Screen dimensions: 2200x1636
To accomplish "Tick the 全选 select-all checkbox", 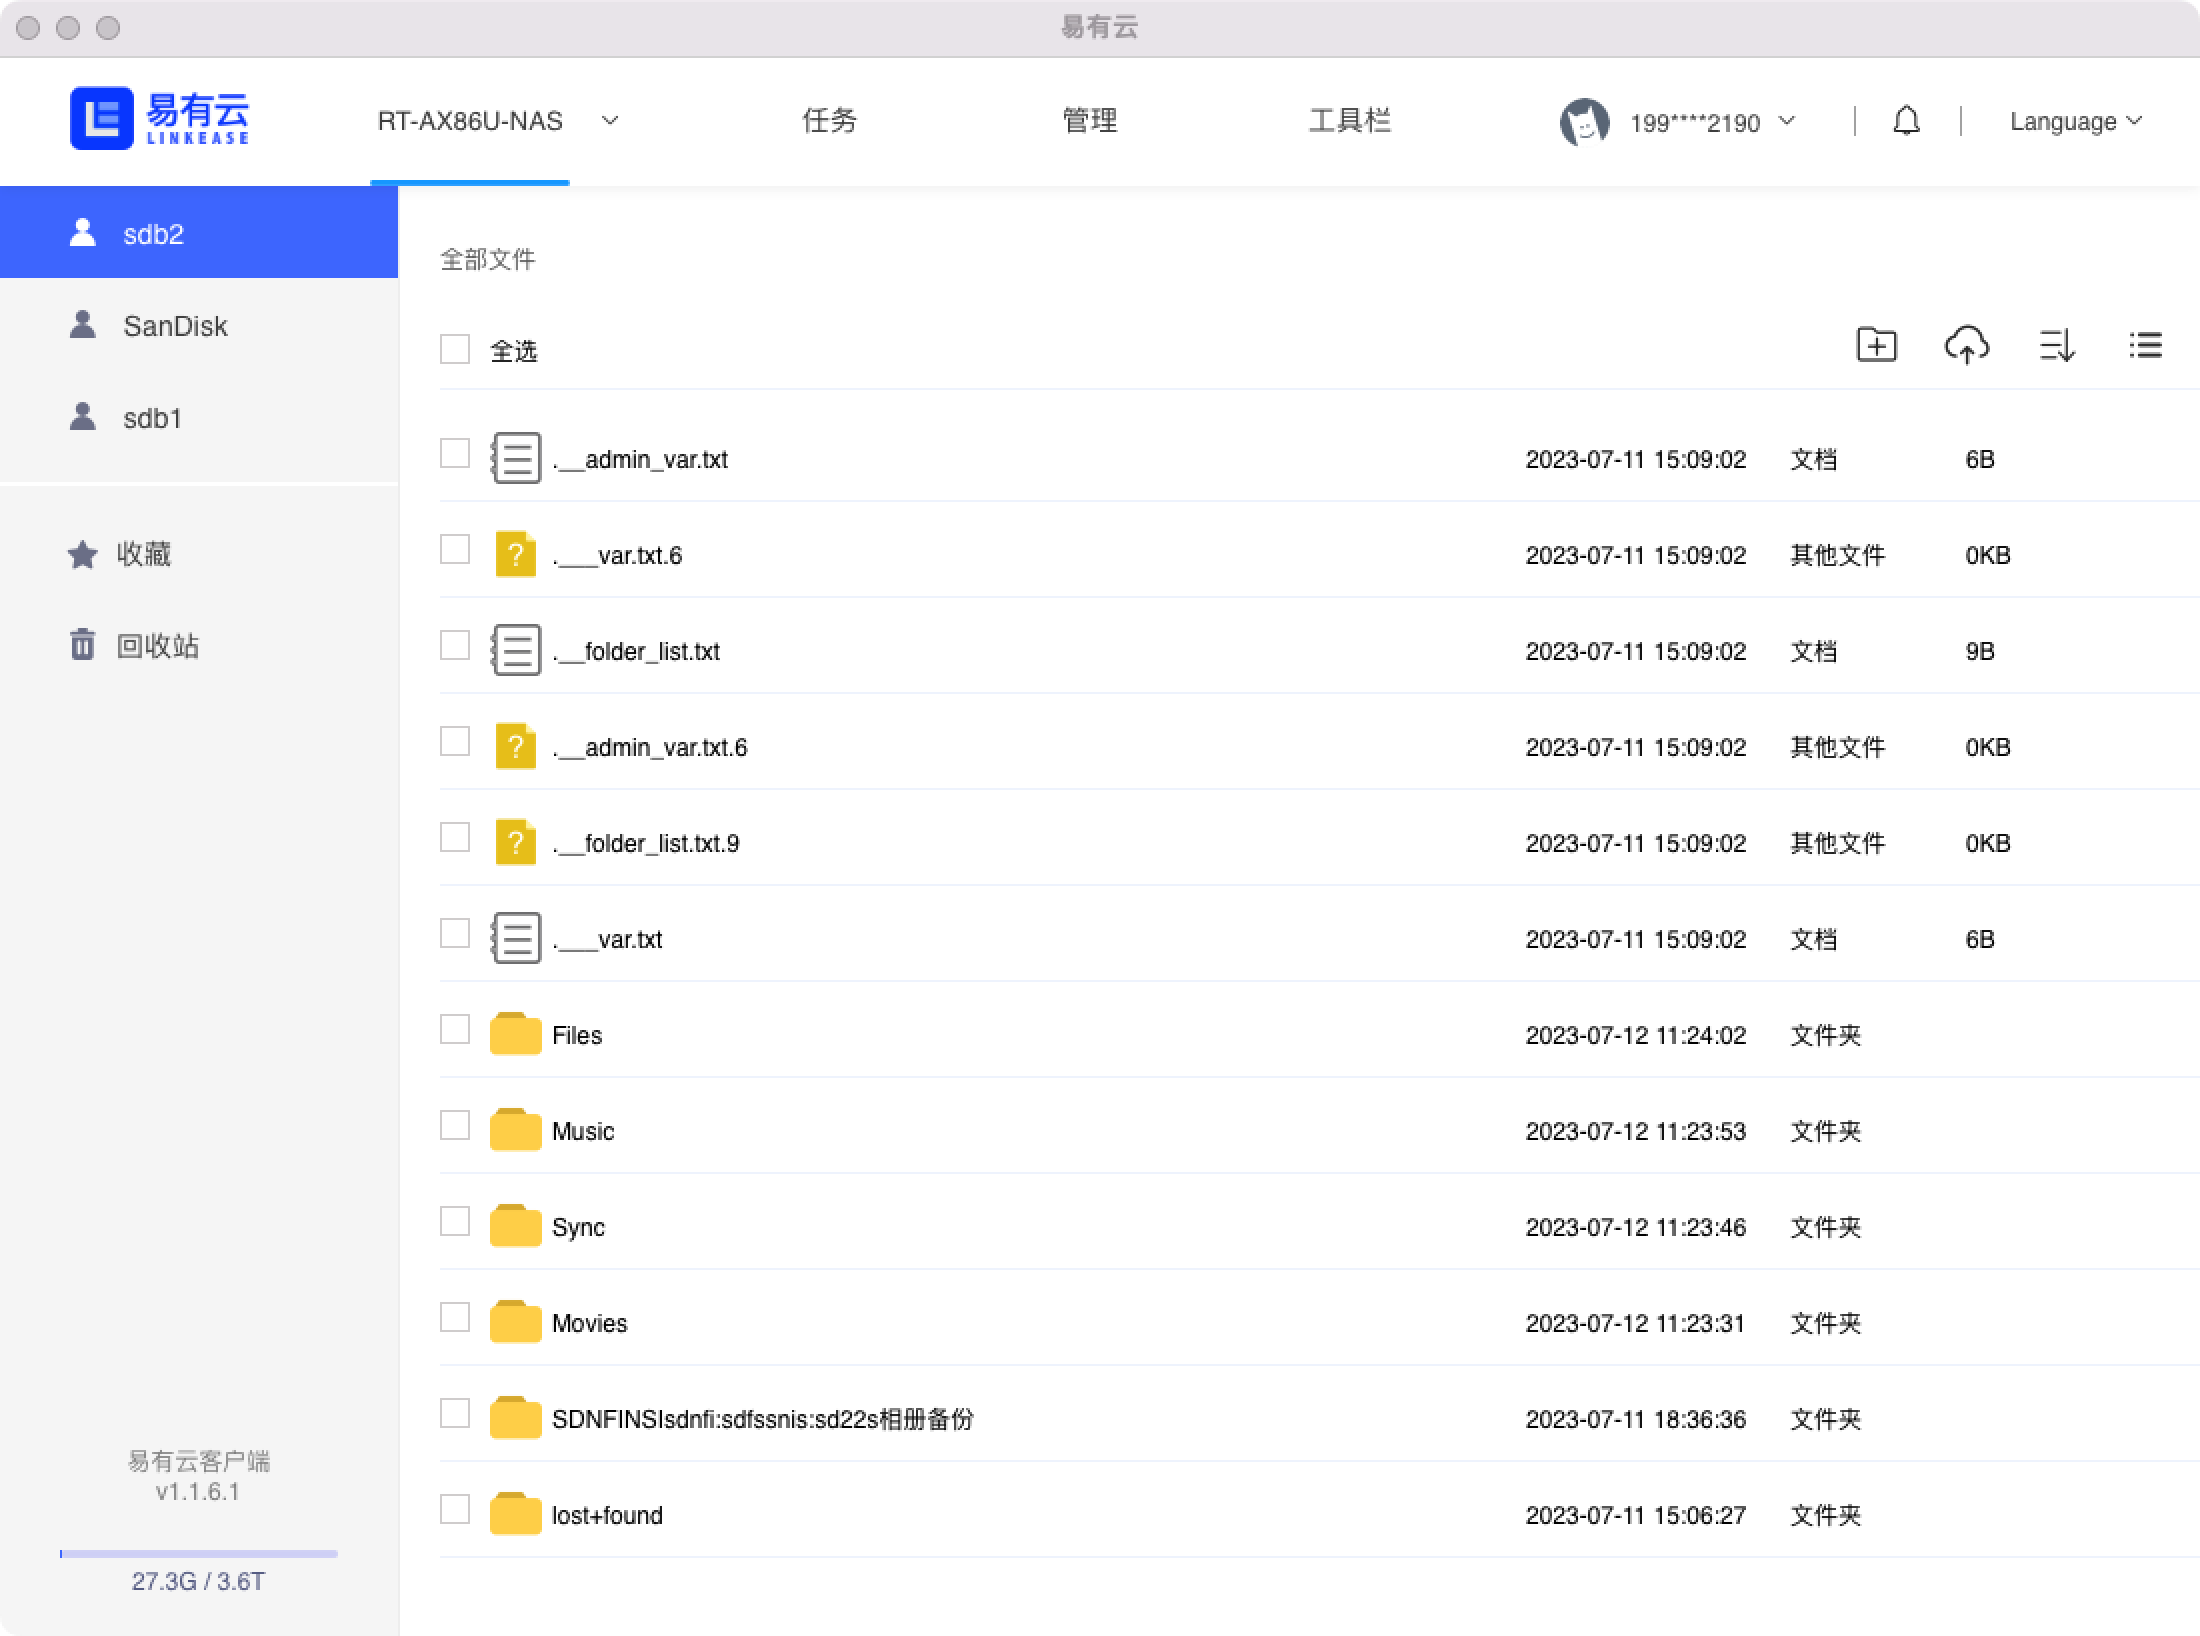I will [x=455, y=349].
